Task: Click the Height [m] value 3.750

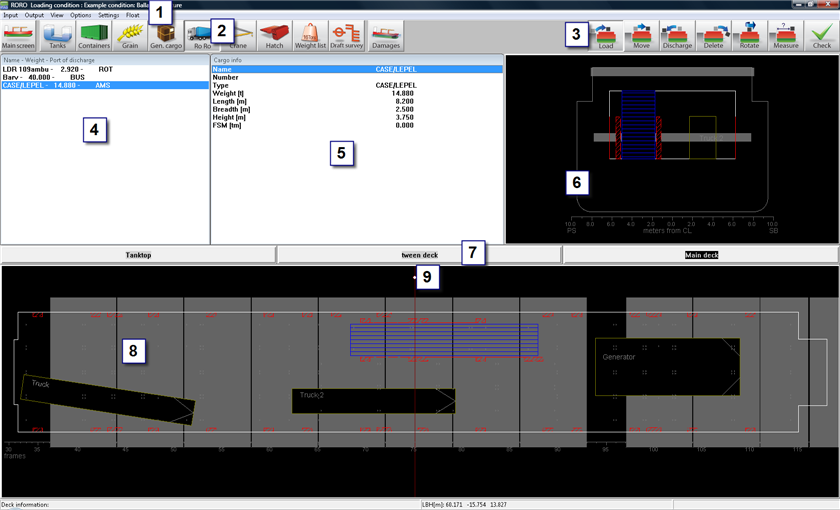Action: (404, 117)
